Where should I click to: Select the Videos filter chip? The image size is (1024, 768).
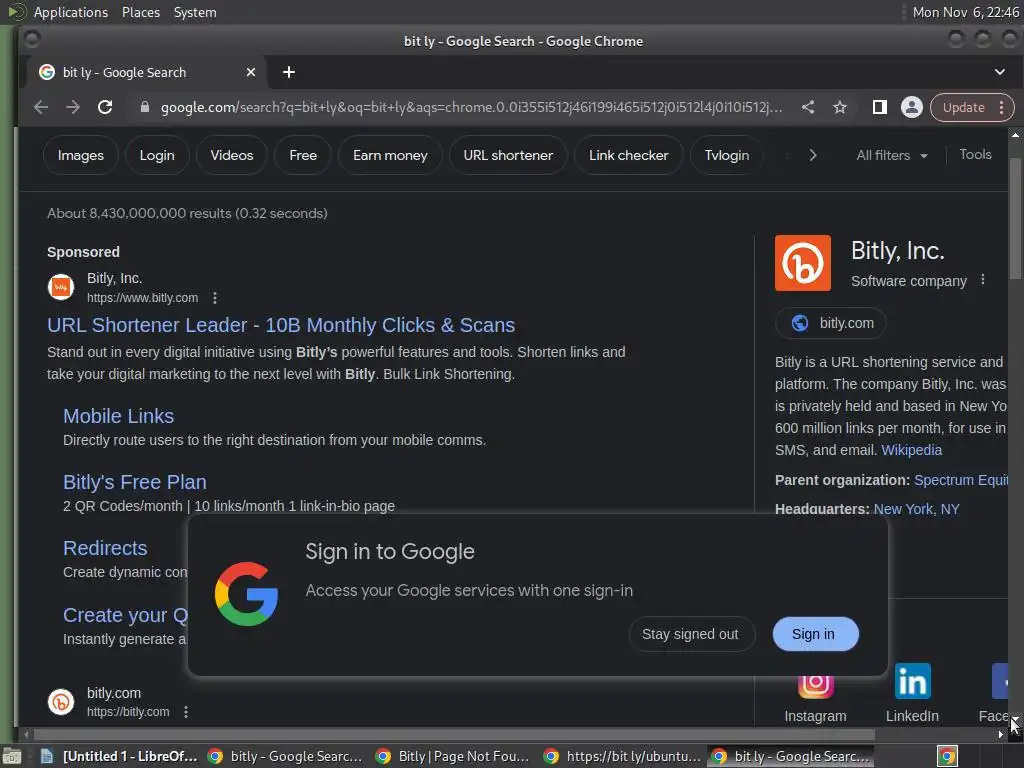232,155
